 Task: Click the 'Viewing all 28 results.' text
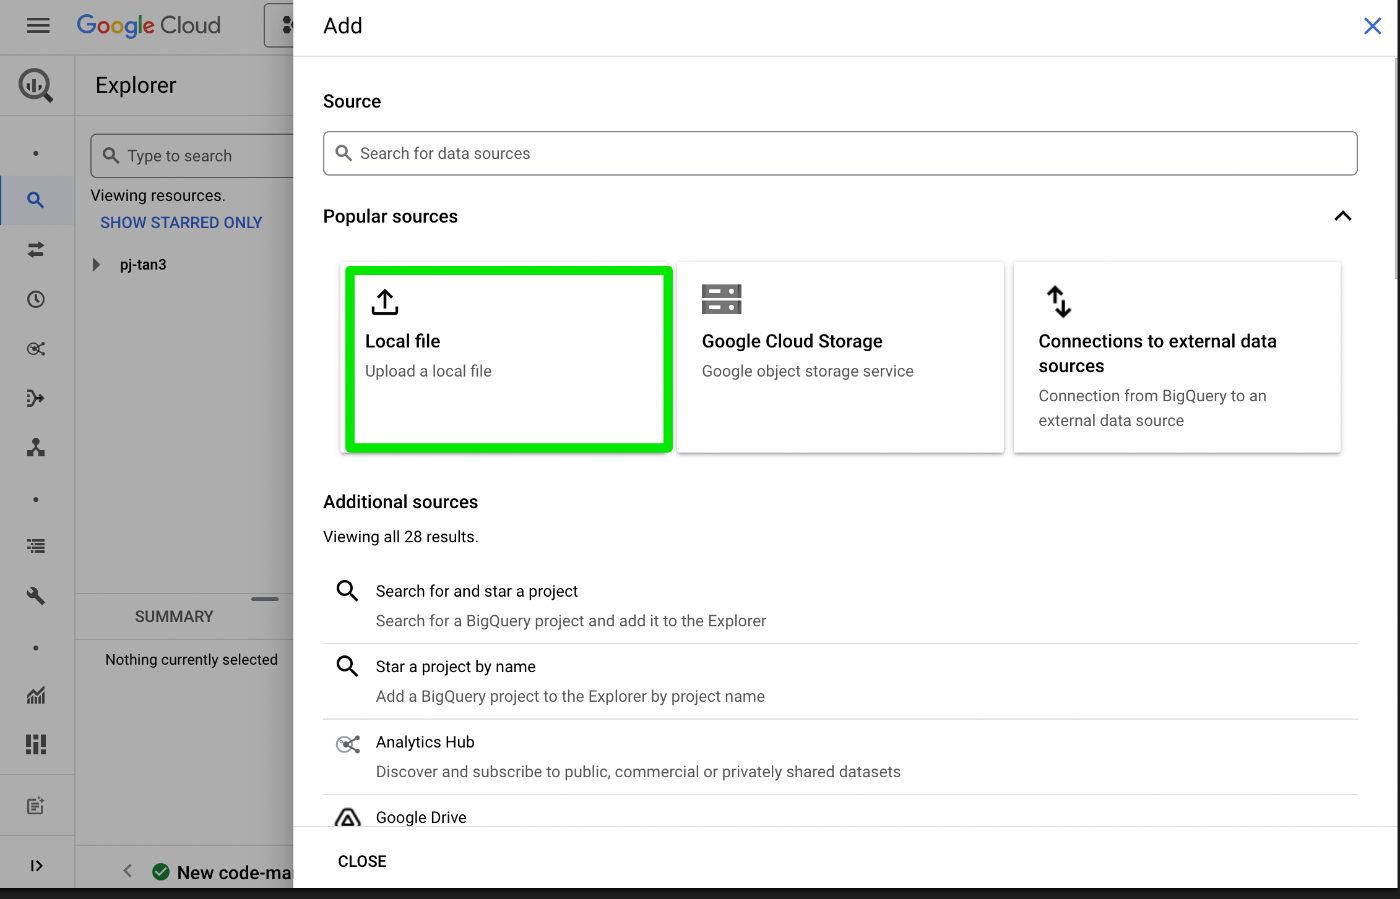tap(400, 537)
